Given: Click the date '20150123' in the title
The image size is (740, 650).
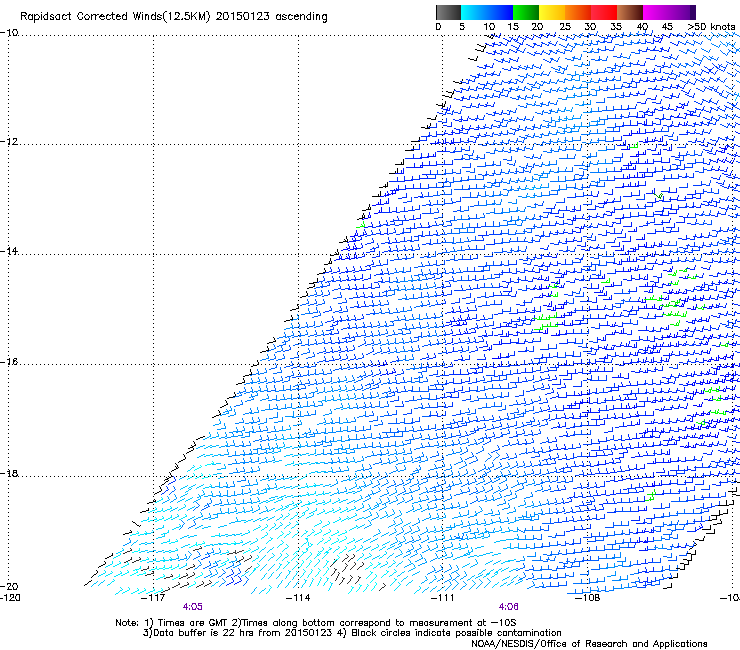Looking at the screenshot, I should (x=243, y=16).
